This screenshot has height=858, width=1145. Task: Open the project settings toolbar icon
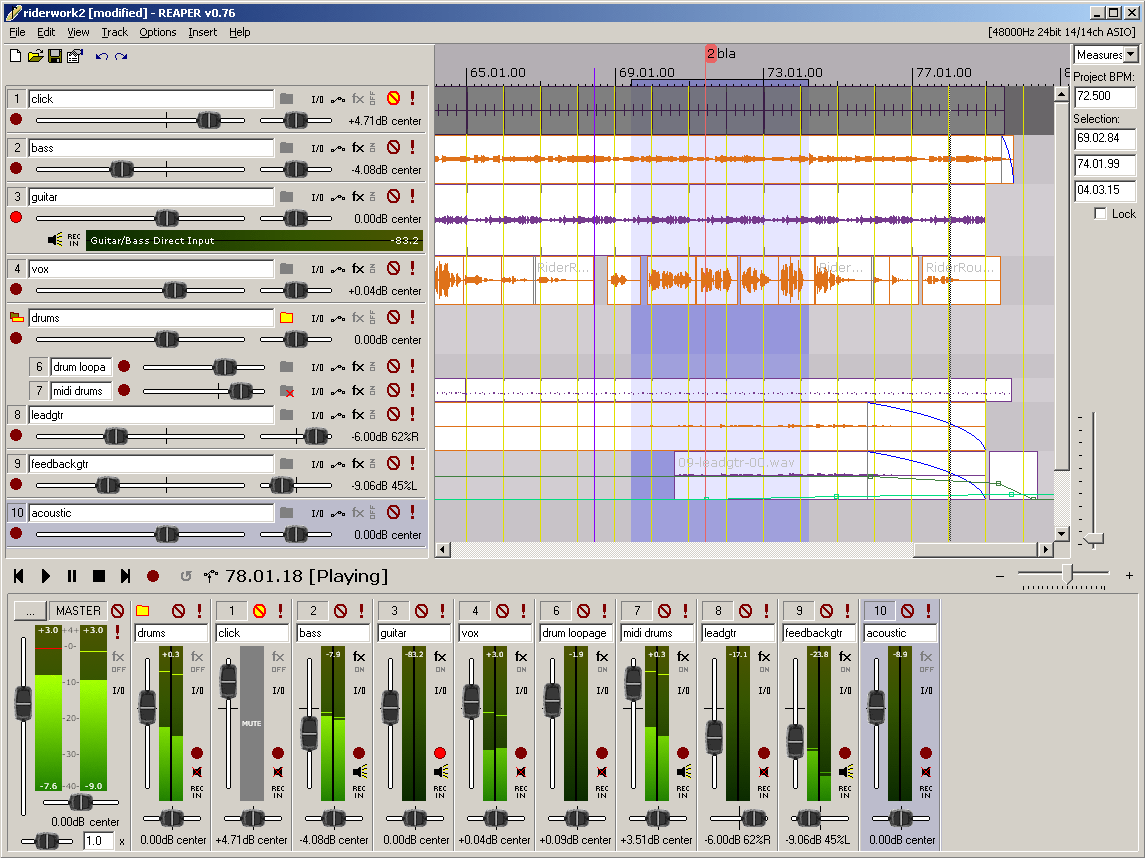[74, 56]
